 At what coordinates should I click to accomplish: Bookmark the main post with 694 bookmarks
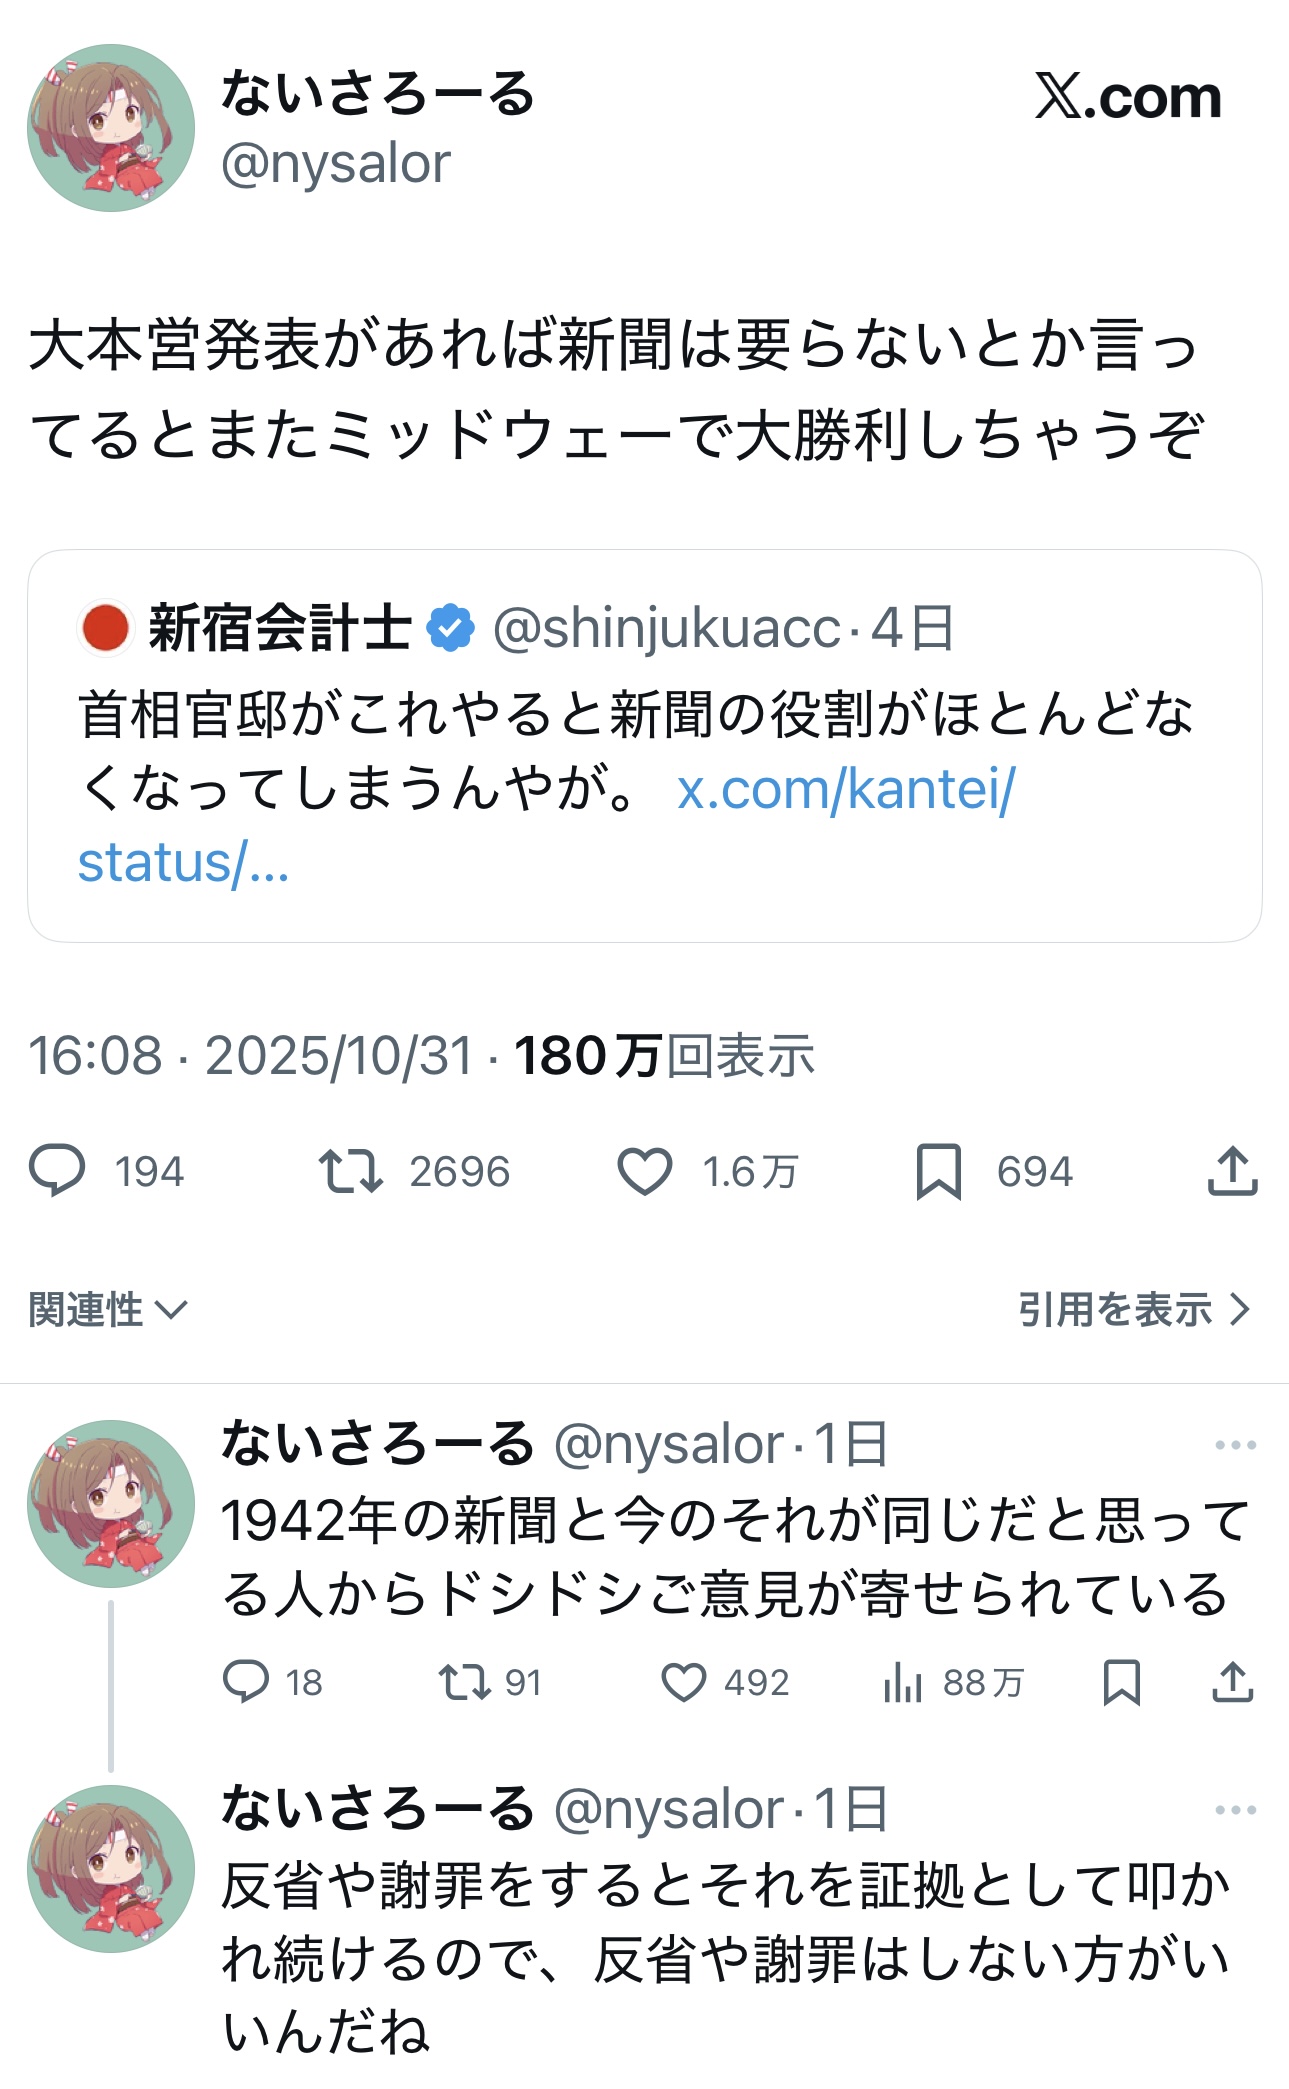point(938,1171)
